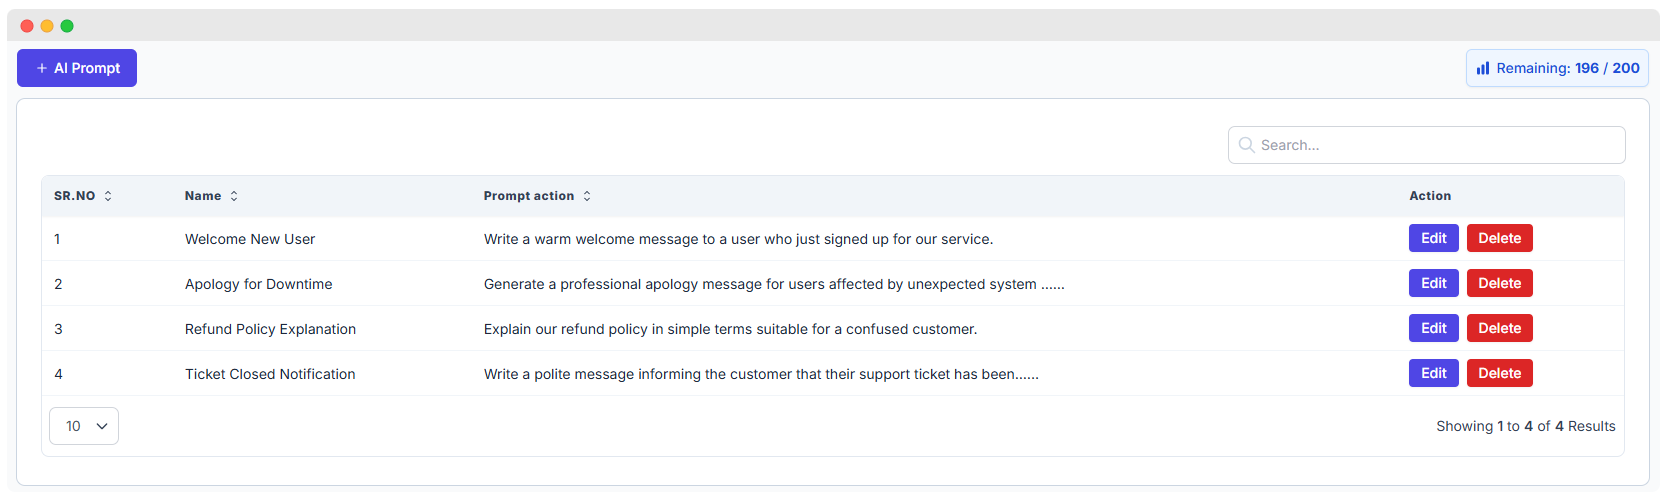Edit the Apology for Downtime prompt

tap(1433, 283)
